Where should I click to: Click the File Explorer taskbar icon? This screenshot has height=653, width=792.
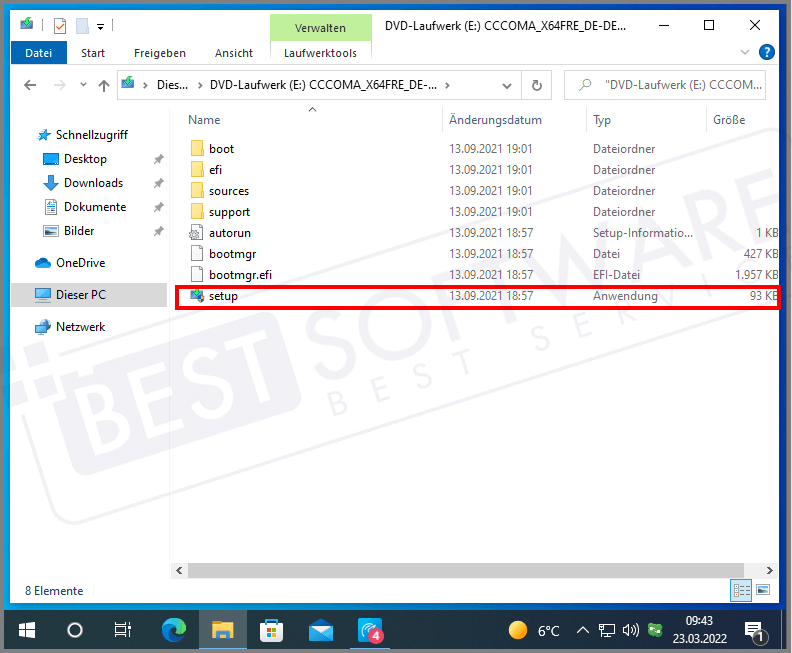point(223,630)
